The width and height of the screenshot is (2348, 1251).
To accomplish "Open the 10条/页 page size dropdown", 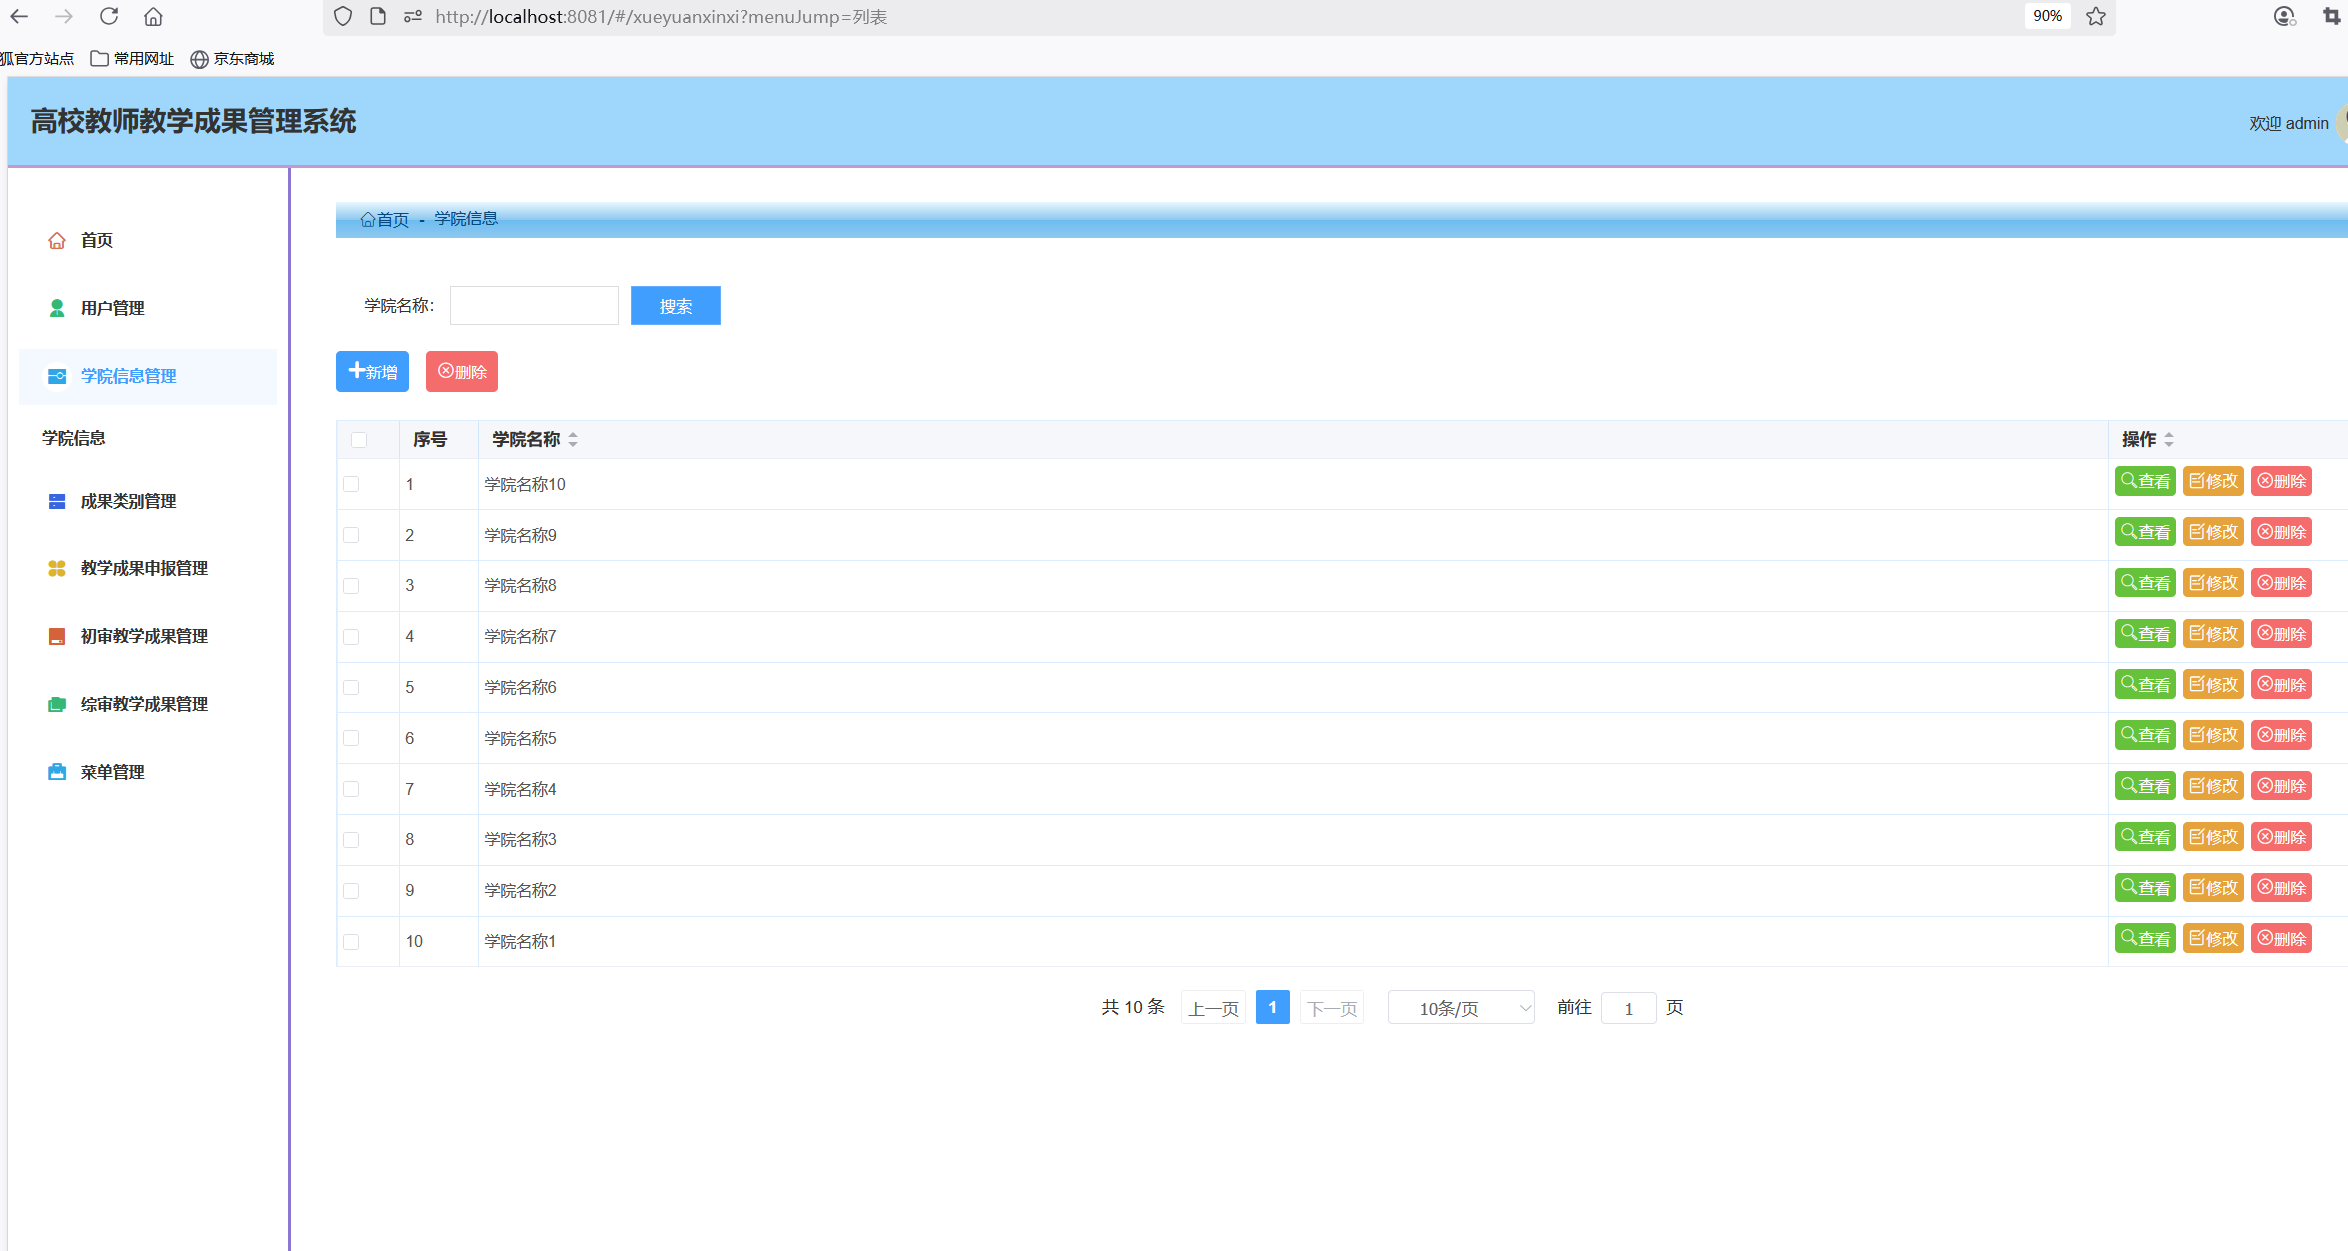I will 1461,1008.
